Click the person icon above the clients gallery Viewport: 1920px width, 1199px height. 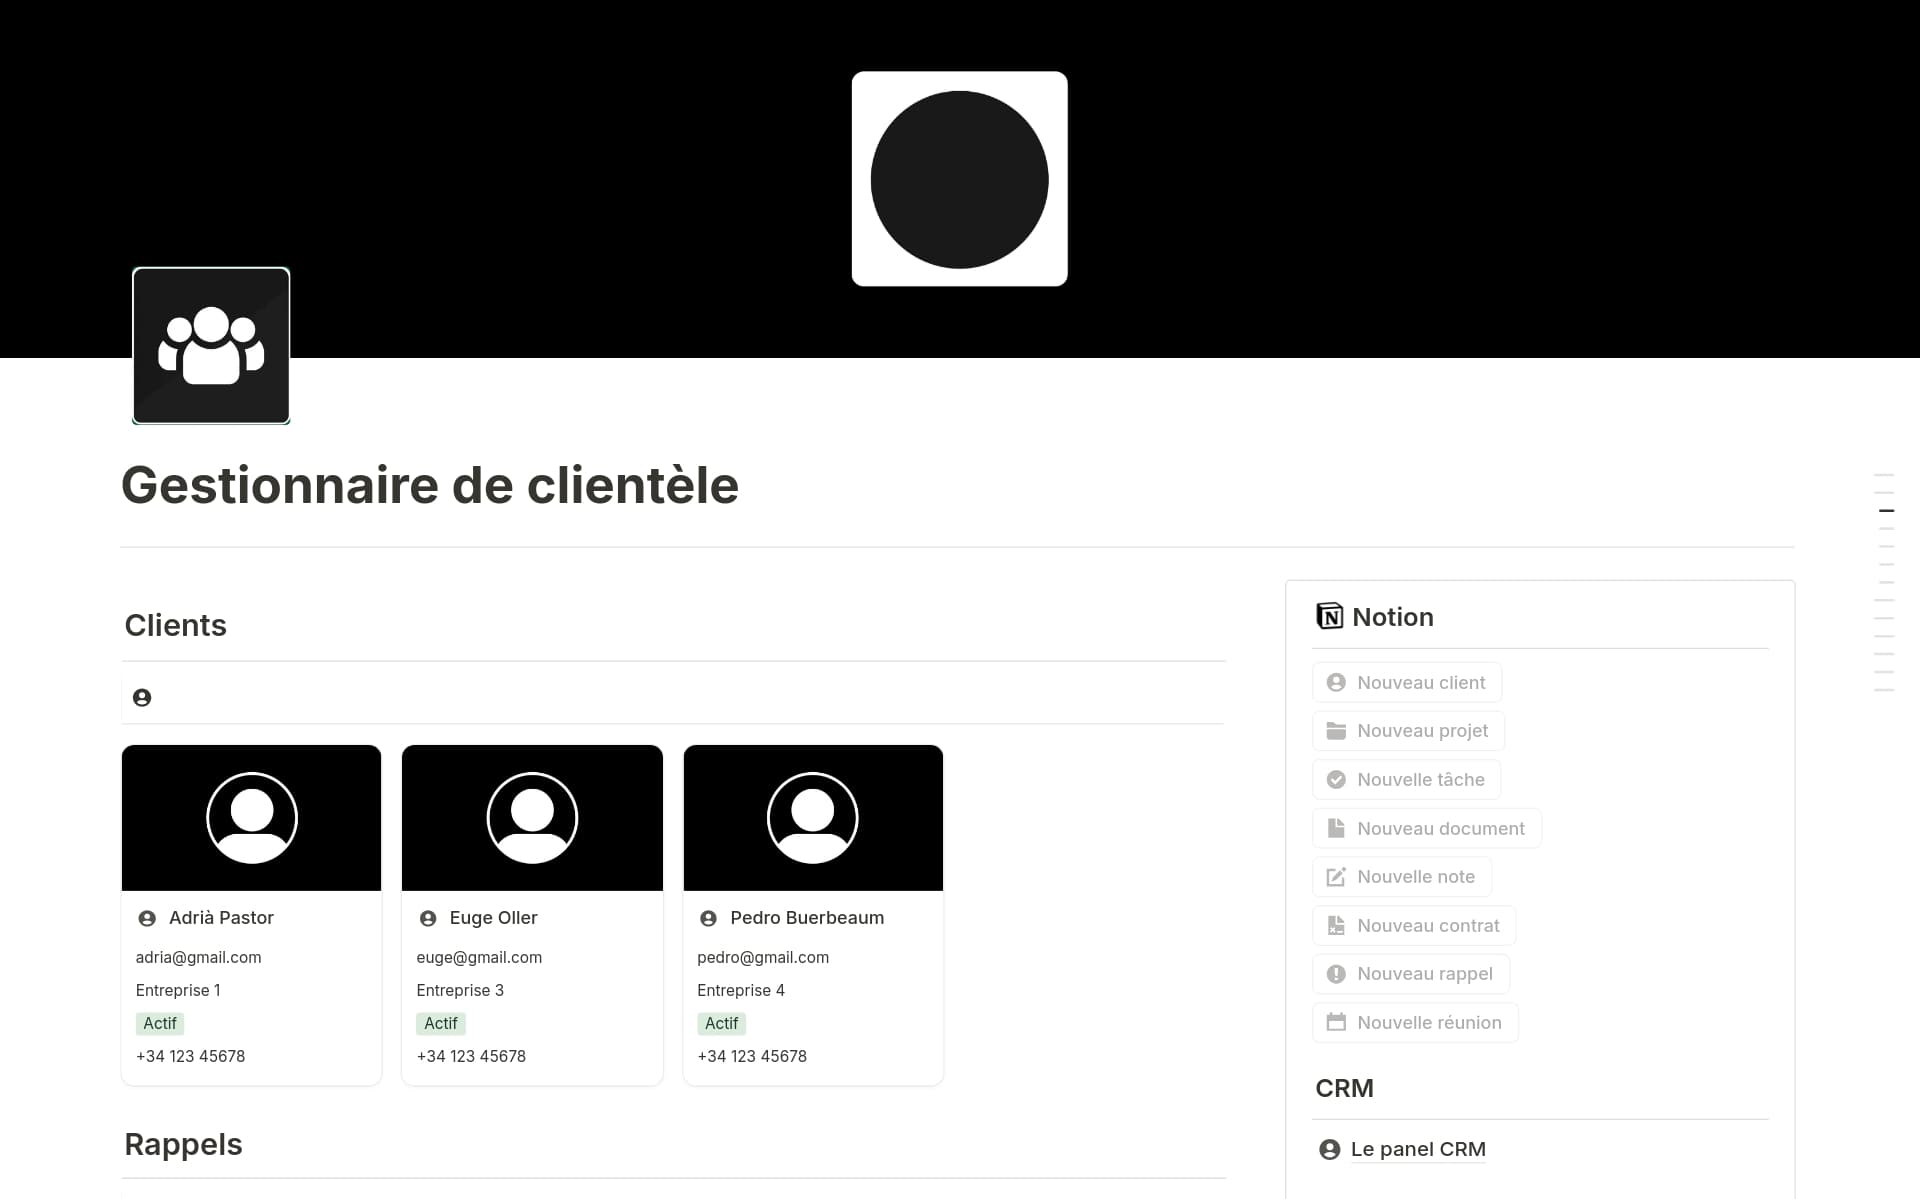[x=142, y=697]
